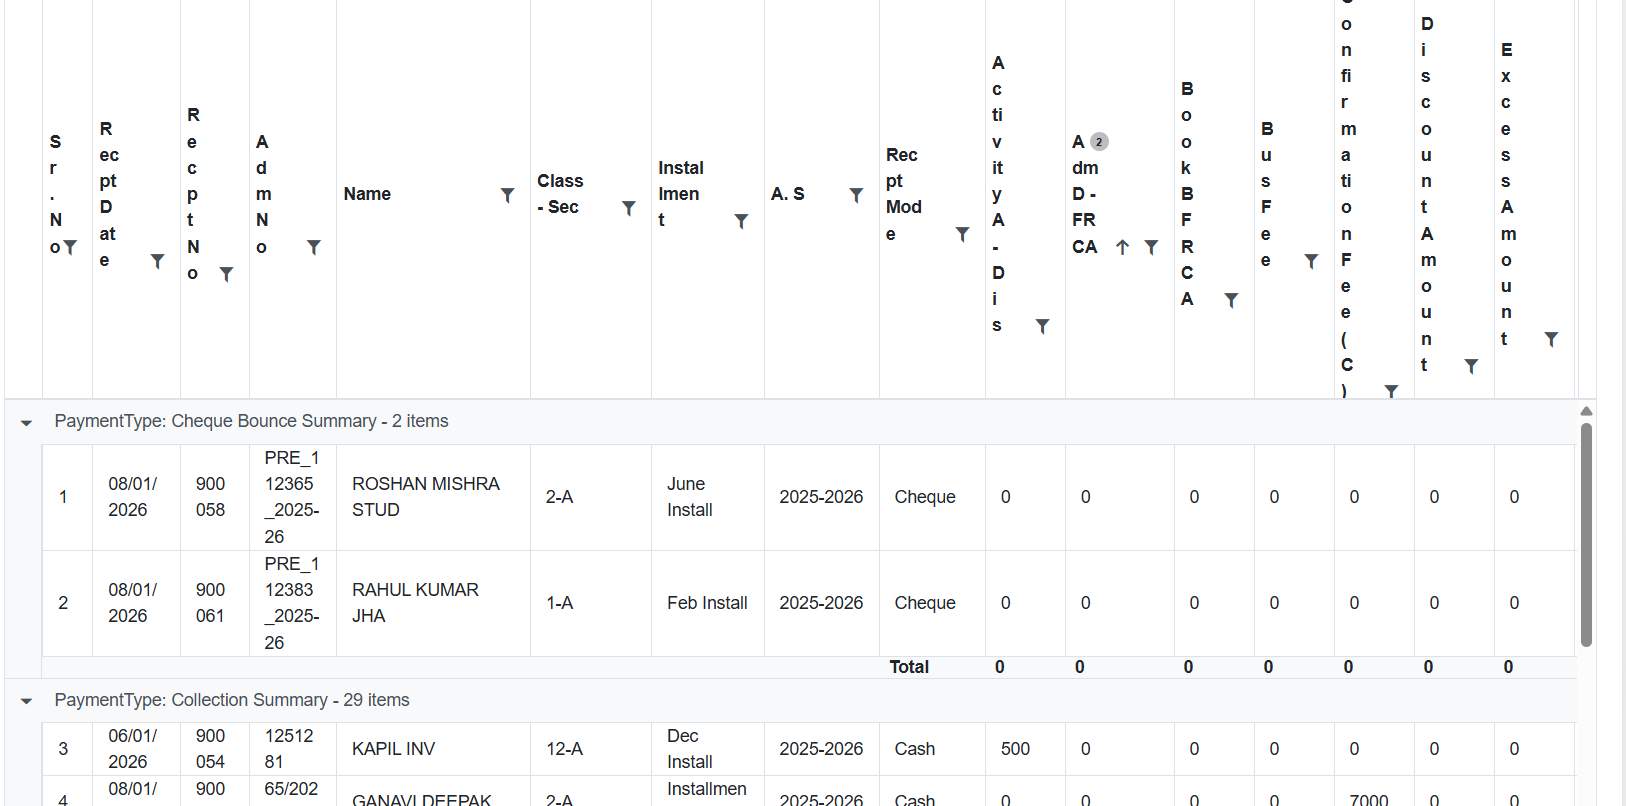Viewport: 1626px width, 806px height.
Task: Select the KAPIL INV name cell
Action: (393, 749)
